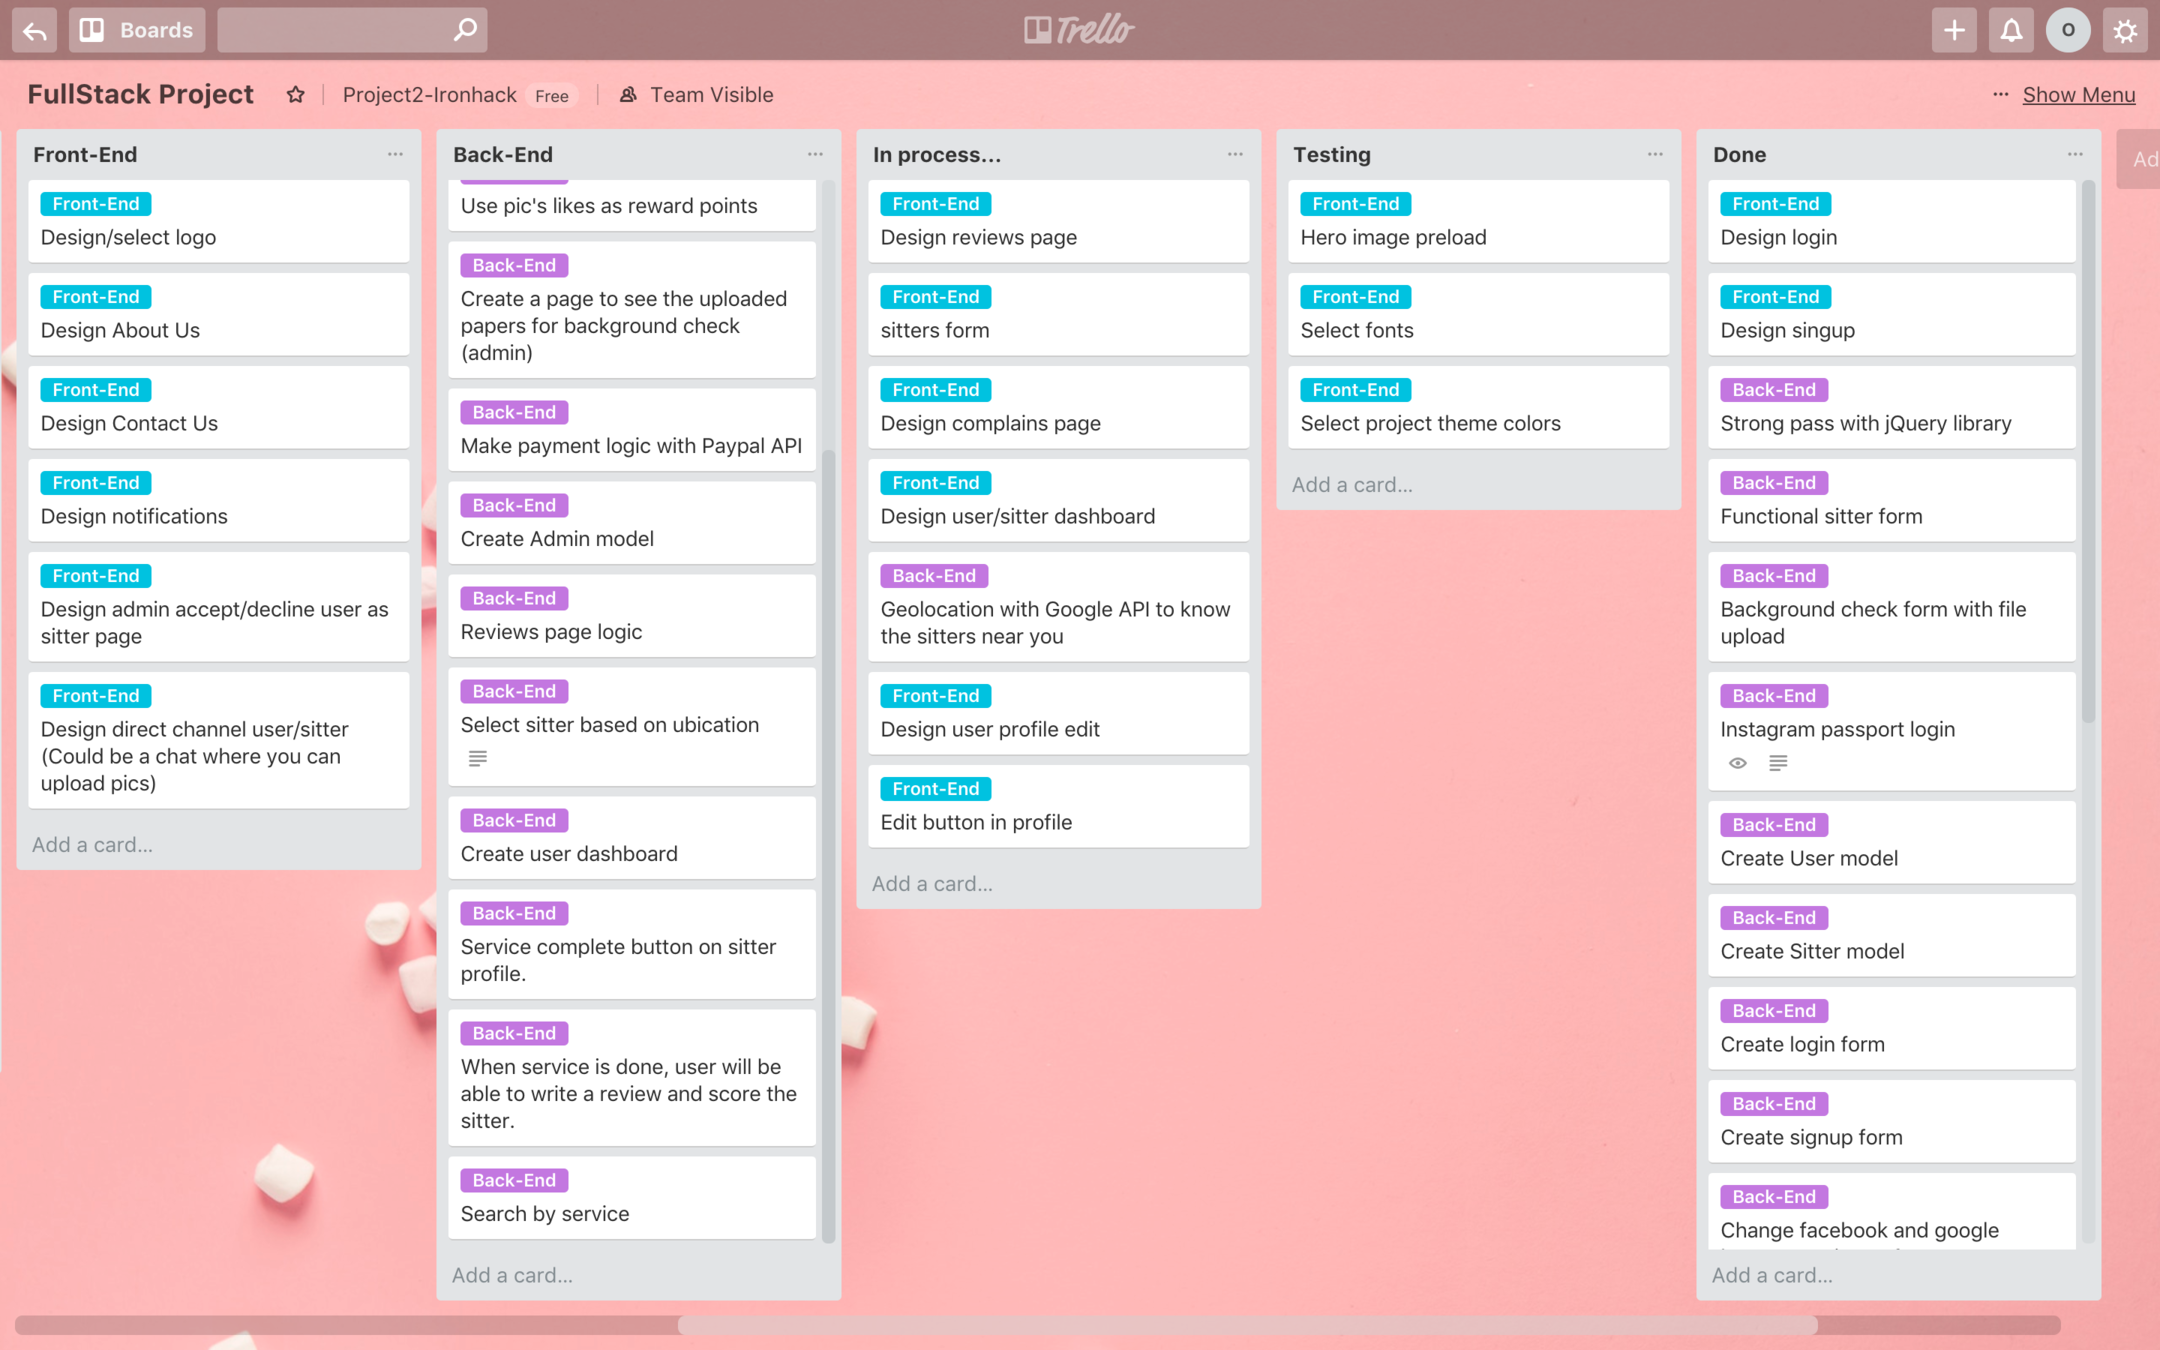Click Show Menu link
Screen dimensions: 2160x1350
pyautogui.click(x=2078, y=95)
